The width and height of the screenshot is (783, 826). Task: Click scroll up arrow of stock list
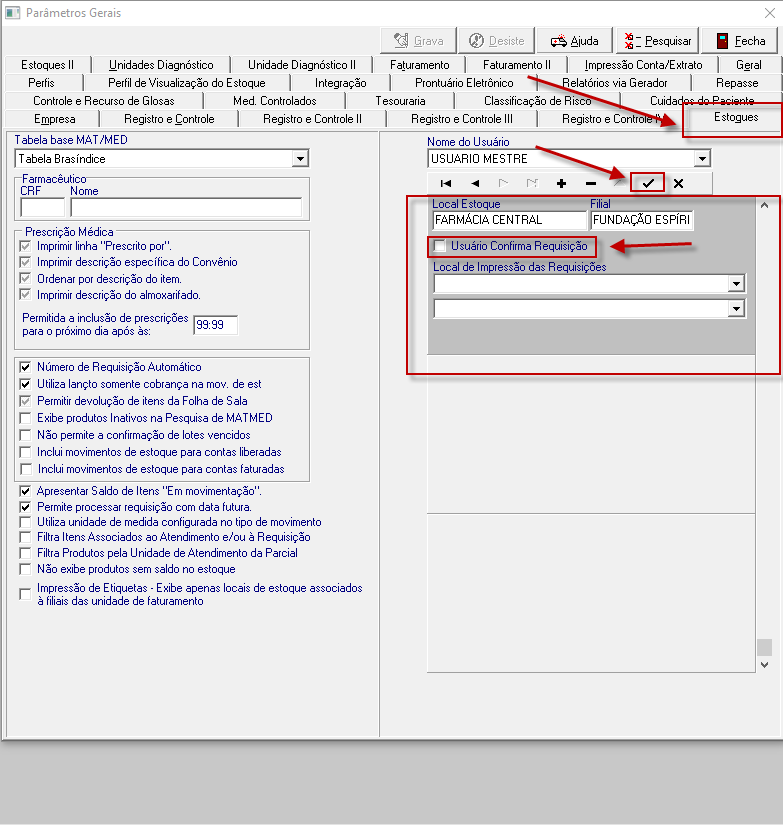[x=765, y=205]
